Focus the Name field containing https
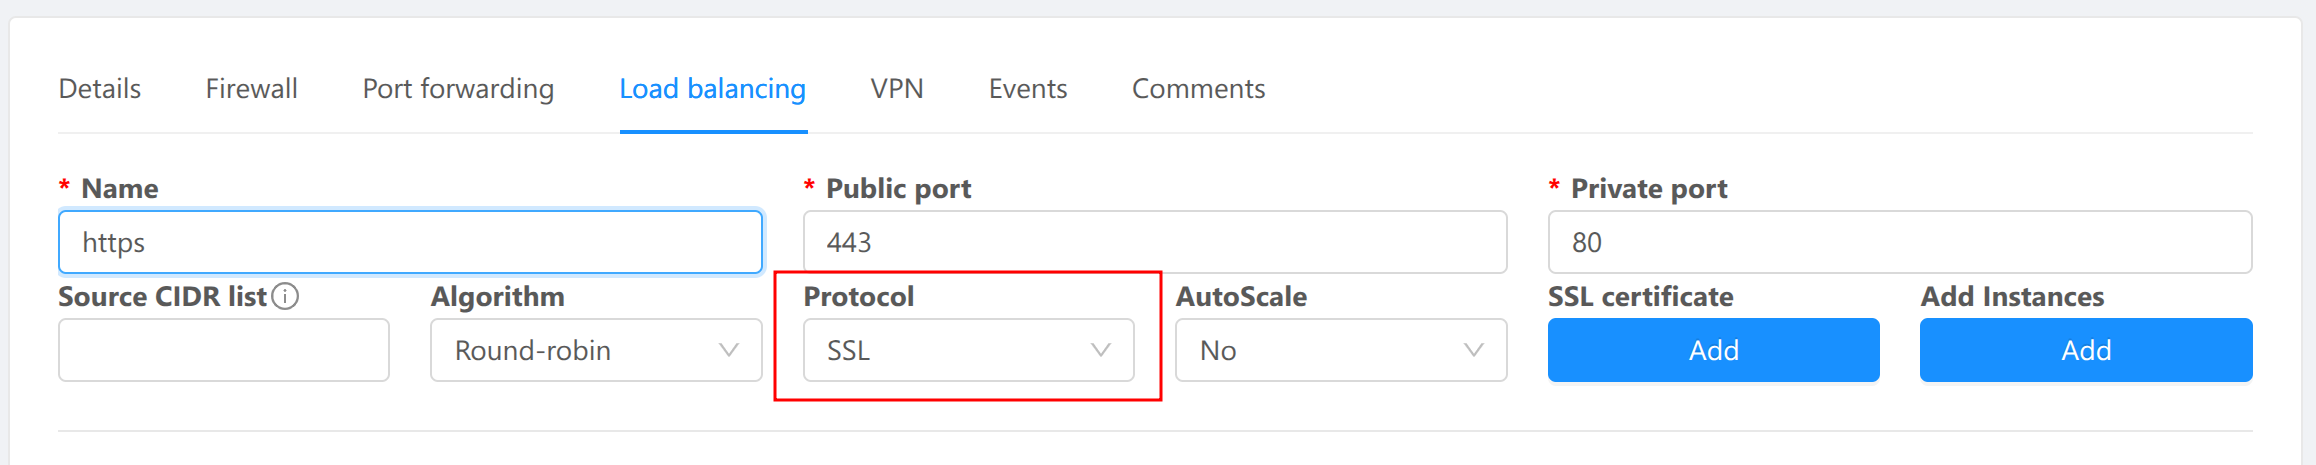2316x465 pixels. point(411,242)
